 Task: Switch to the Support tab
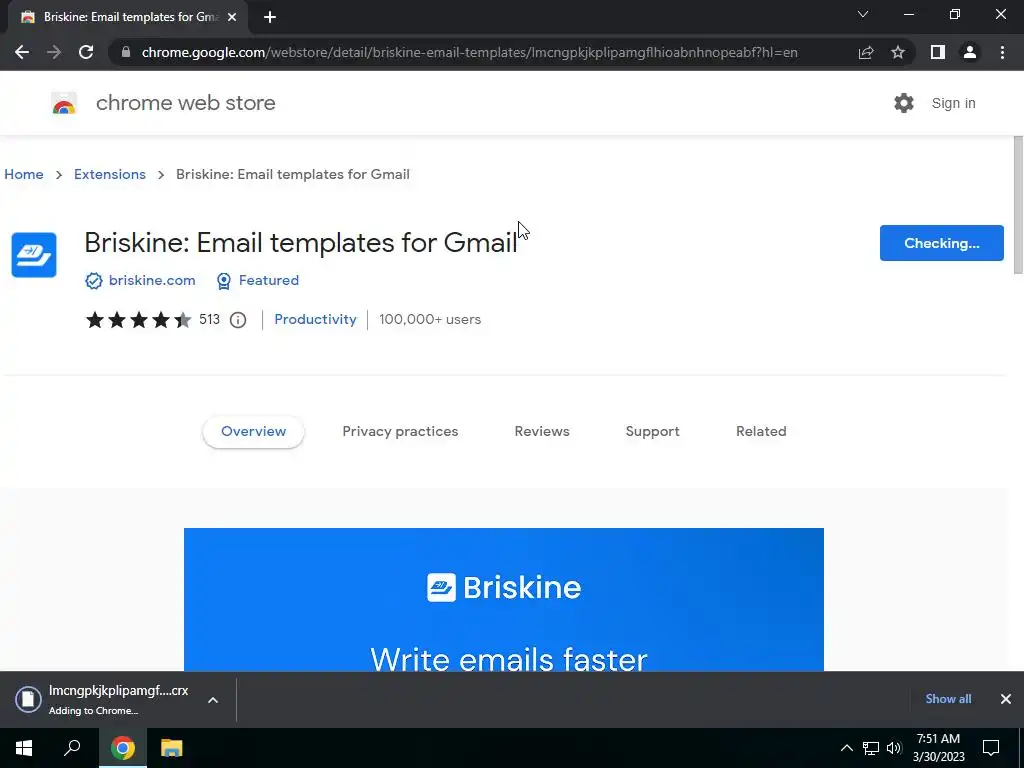click(x=652, y=432)
